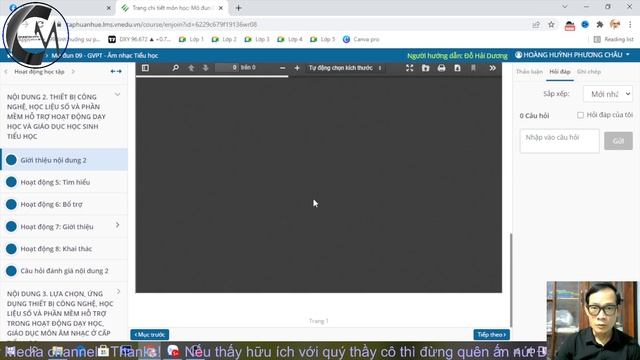This screenshot has height=360, width=640.
Task: Switch to the 'Hỏi đáp' tab
Action: [x=560, y=72]
